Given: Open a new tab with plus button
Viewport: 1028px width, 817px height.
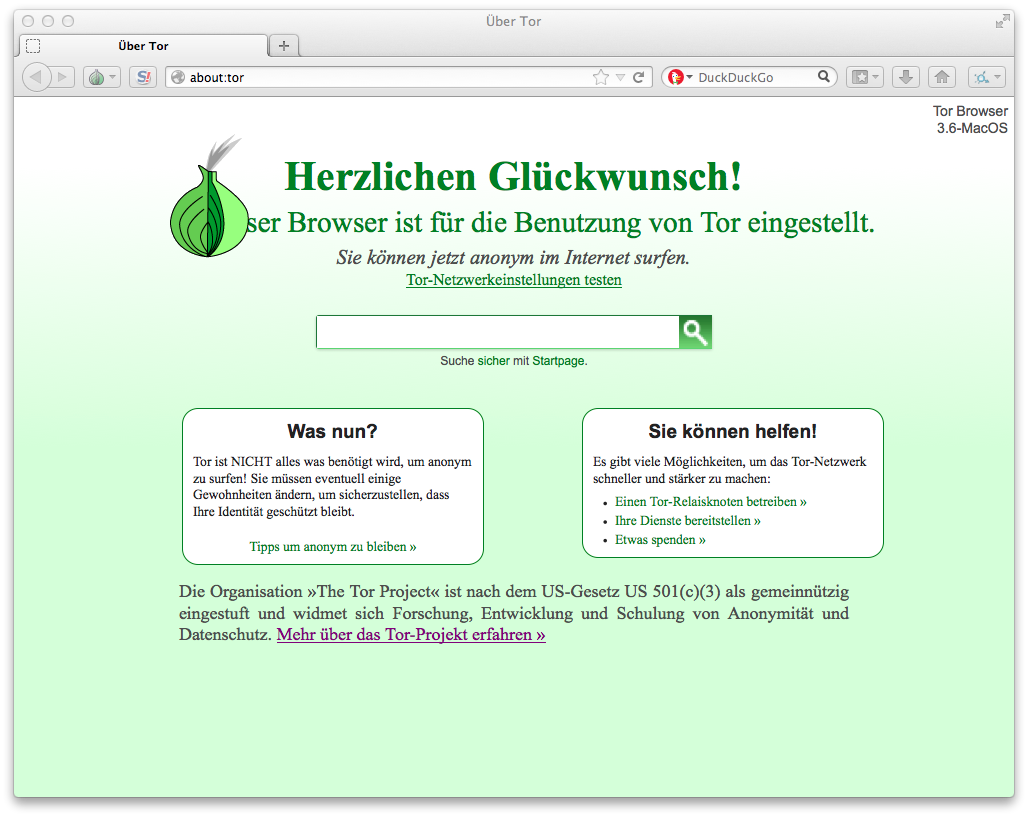Looking at the screenshot, I should [x=284, y=46].
